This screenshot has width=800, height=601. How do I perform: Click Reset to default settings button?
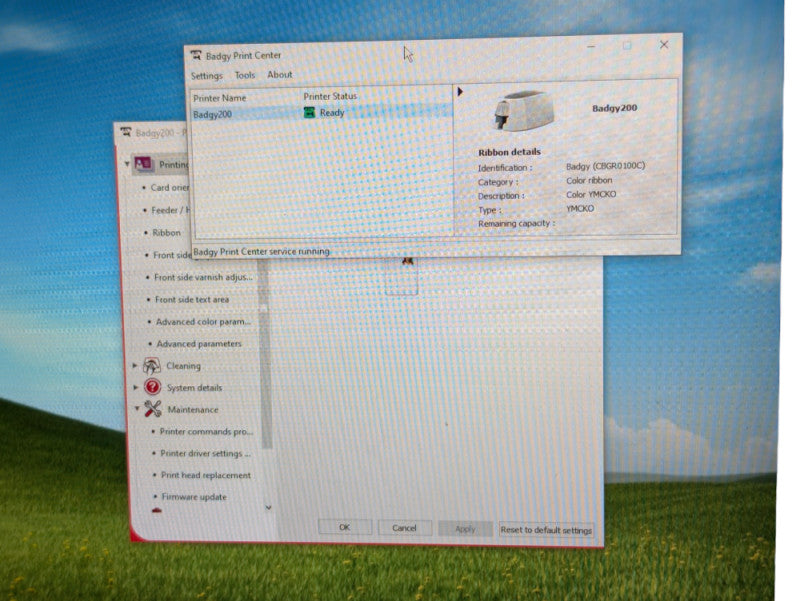(x=546, y=530)
